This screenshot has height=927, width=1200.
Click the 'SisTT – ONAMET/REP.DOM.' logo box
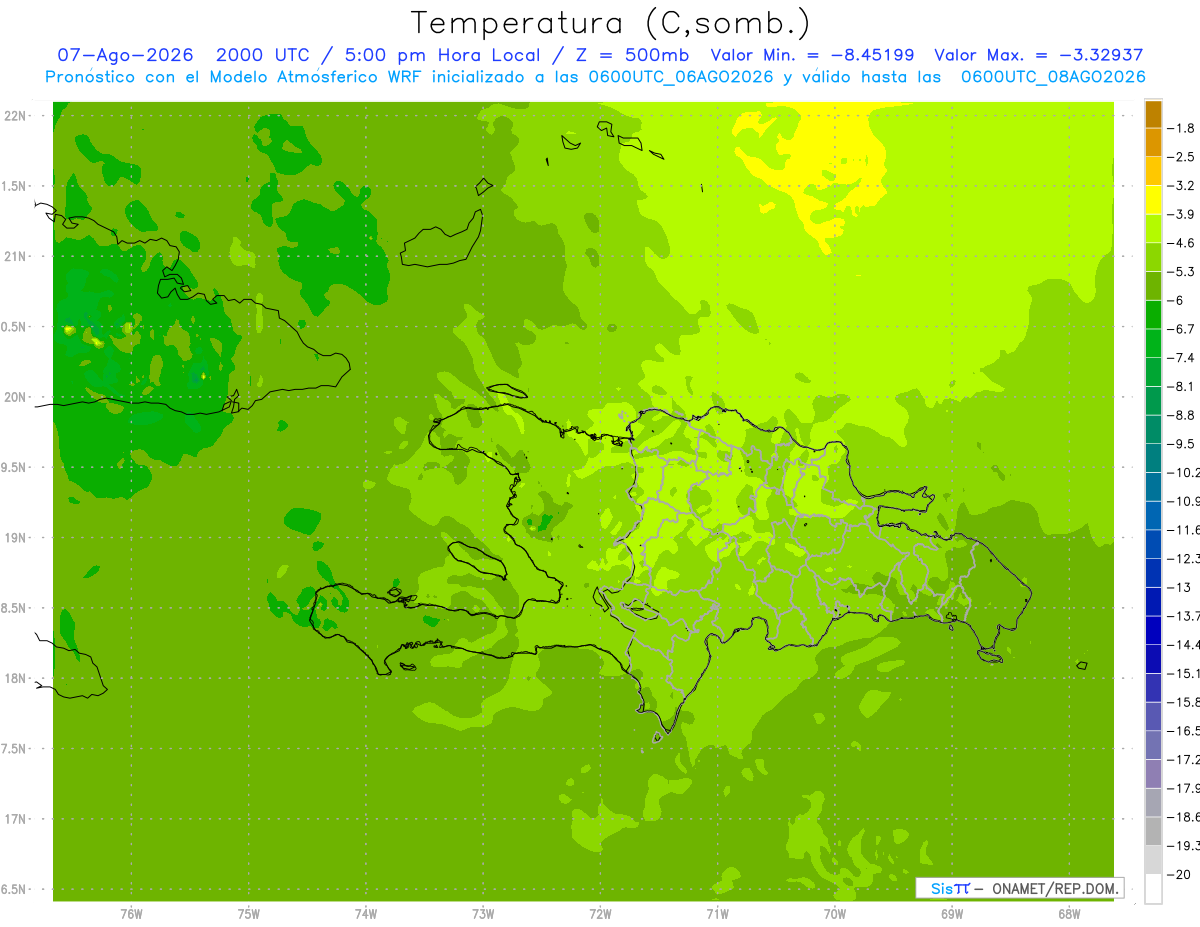coord(1019,888)
